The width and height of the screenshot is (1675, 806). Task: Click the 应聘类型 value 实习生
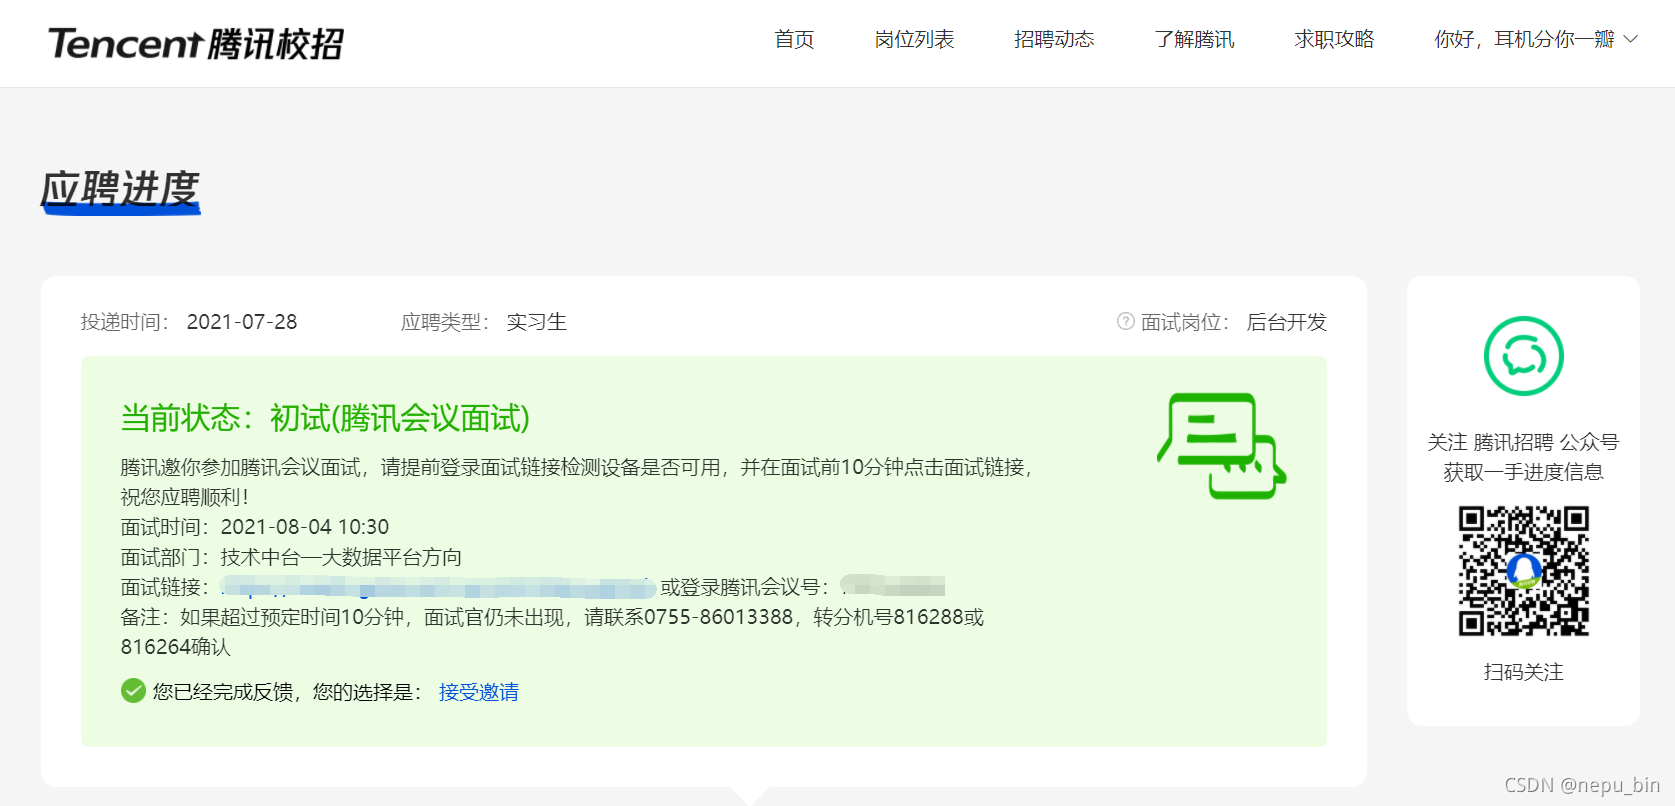[x=536, y=322]
